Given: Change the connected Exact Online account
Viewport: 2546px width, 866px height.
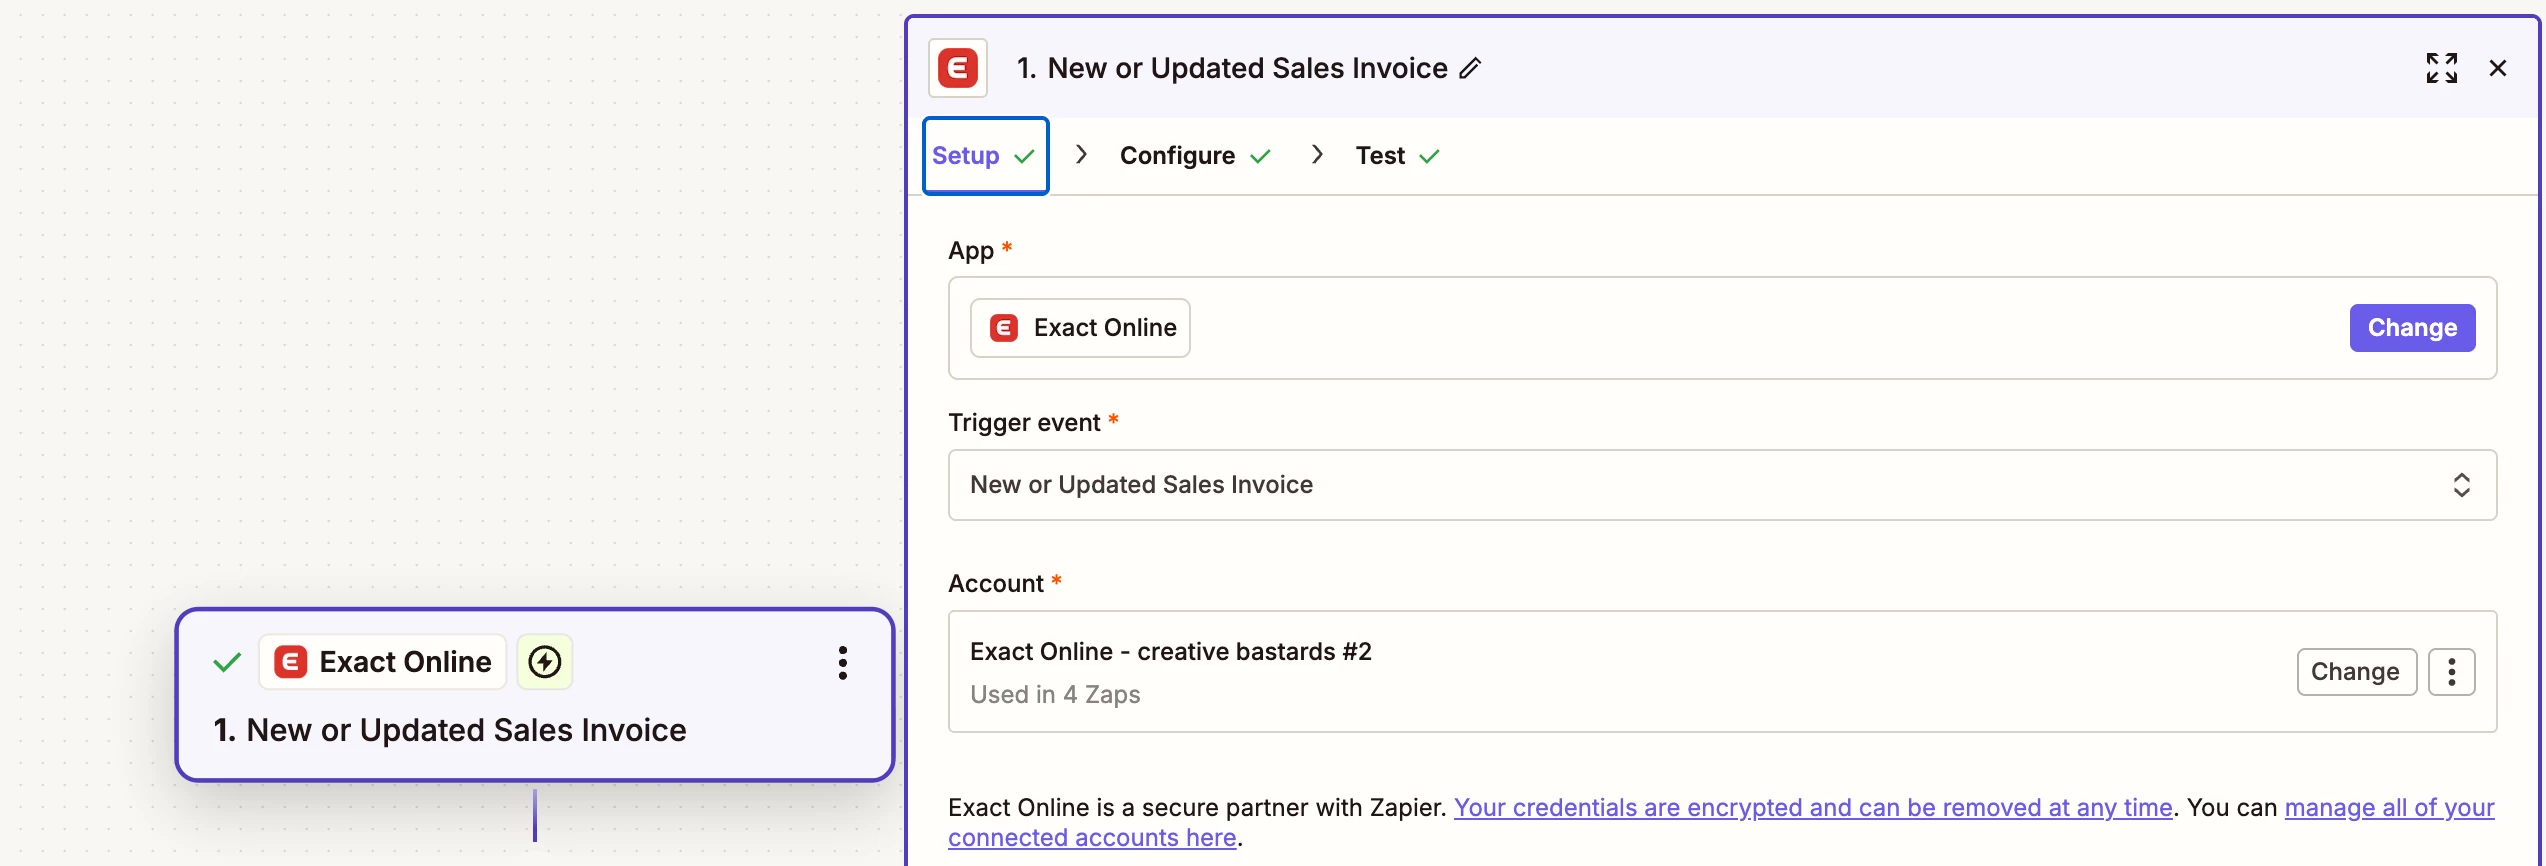Looking at the screenshot, I should (x=2356, y=672).
